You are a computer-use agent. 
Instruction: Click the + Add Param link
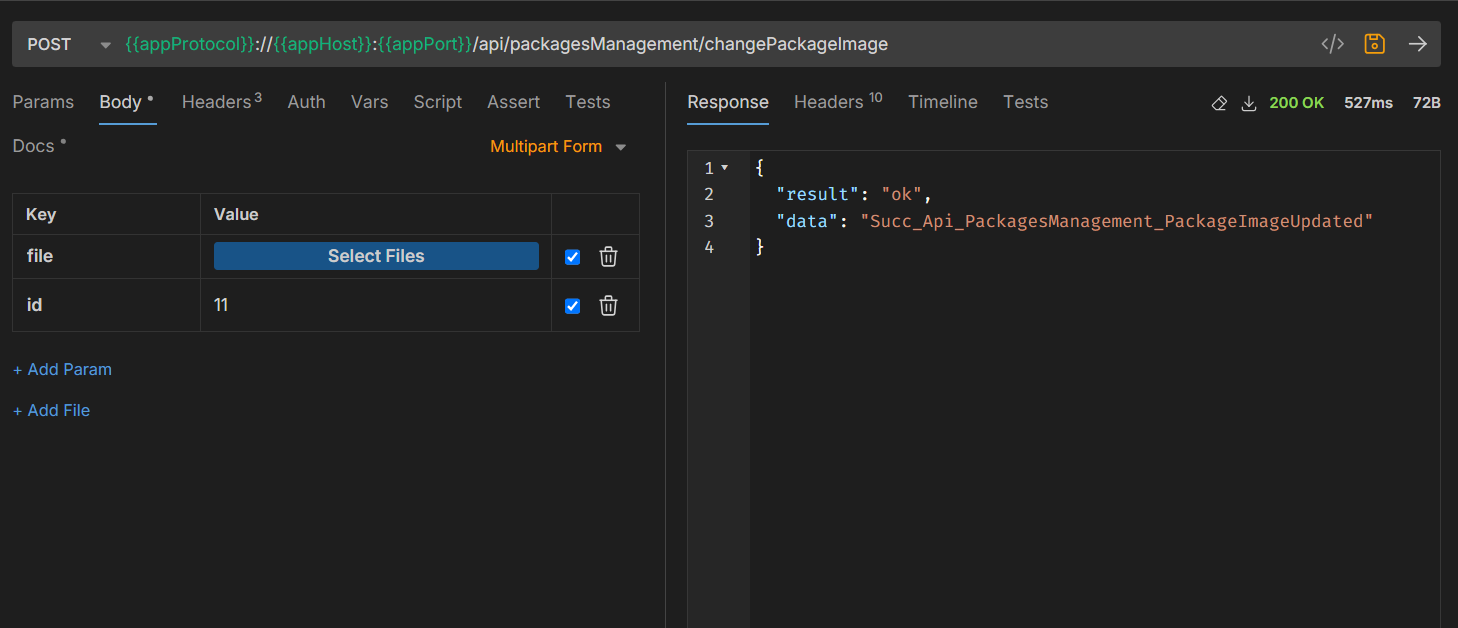click(62, 370)
